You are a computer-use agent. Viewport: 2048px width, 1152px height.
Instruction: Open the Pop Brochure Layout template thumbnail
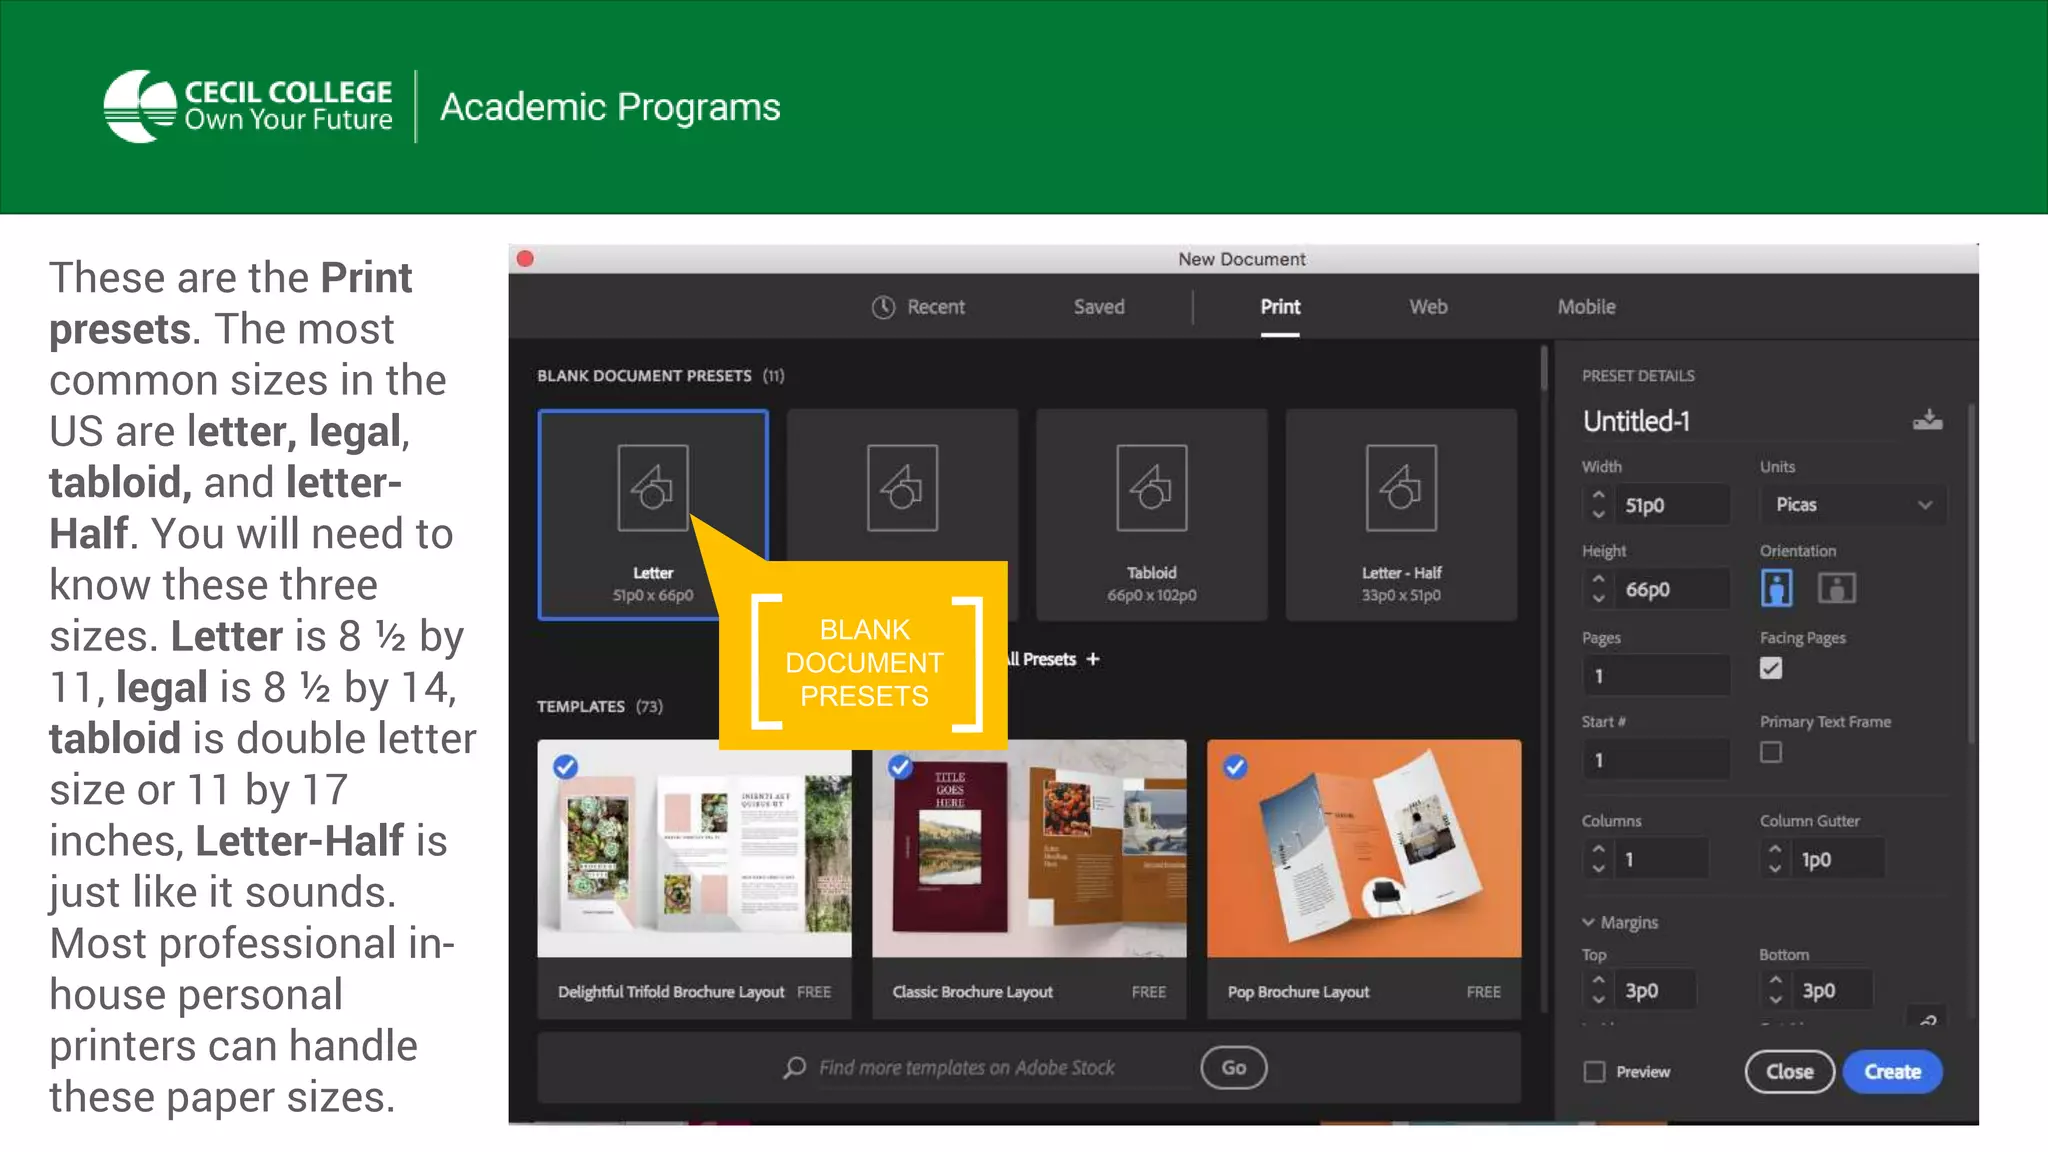point(1363,848)
